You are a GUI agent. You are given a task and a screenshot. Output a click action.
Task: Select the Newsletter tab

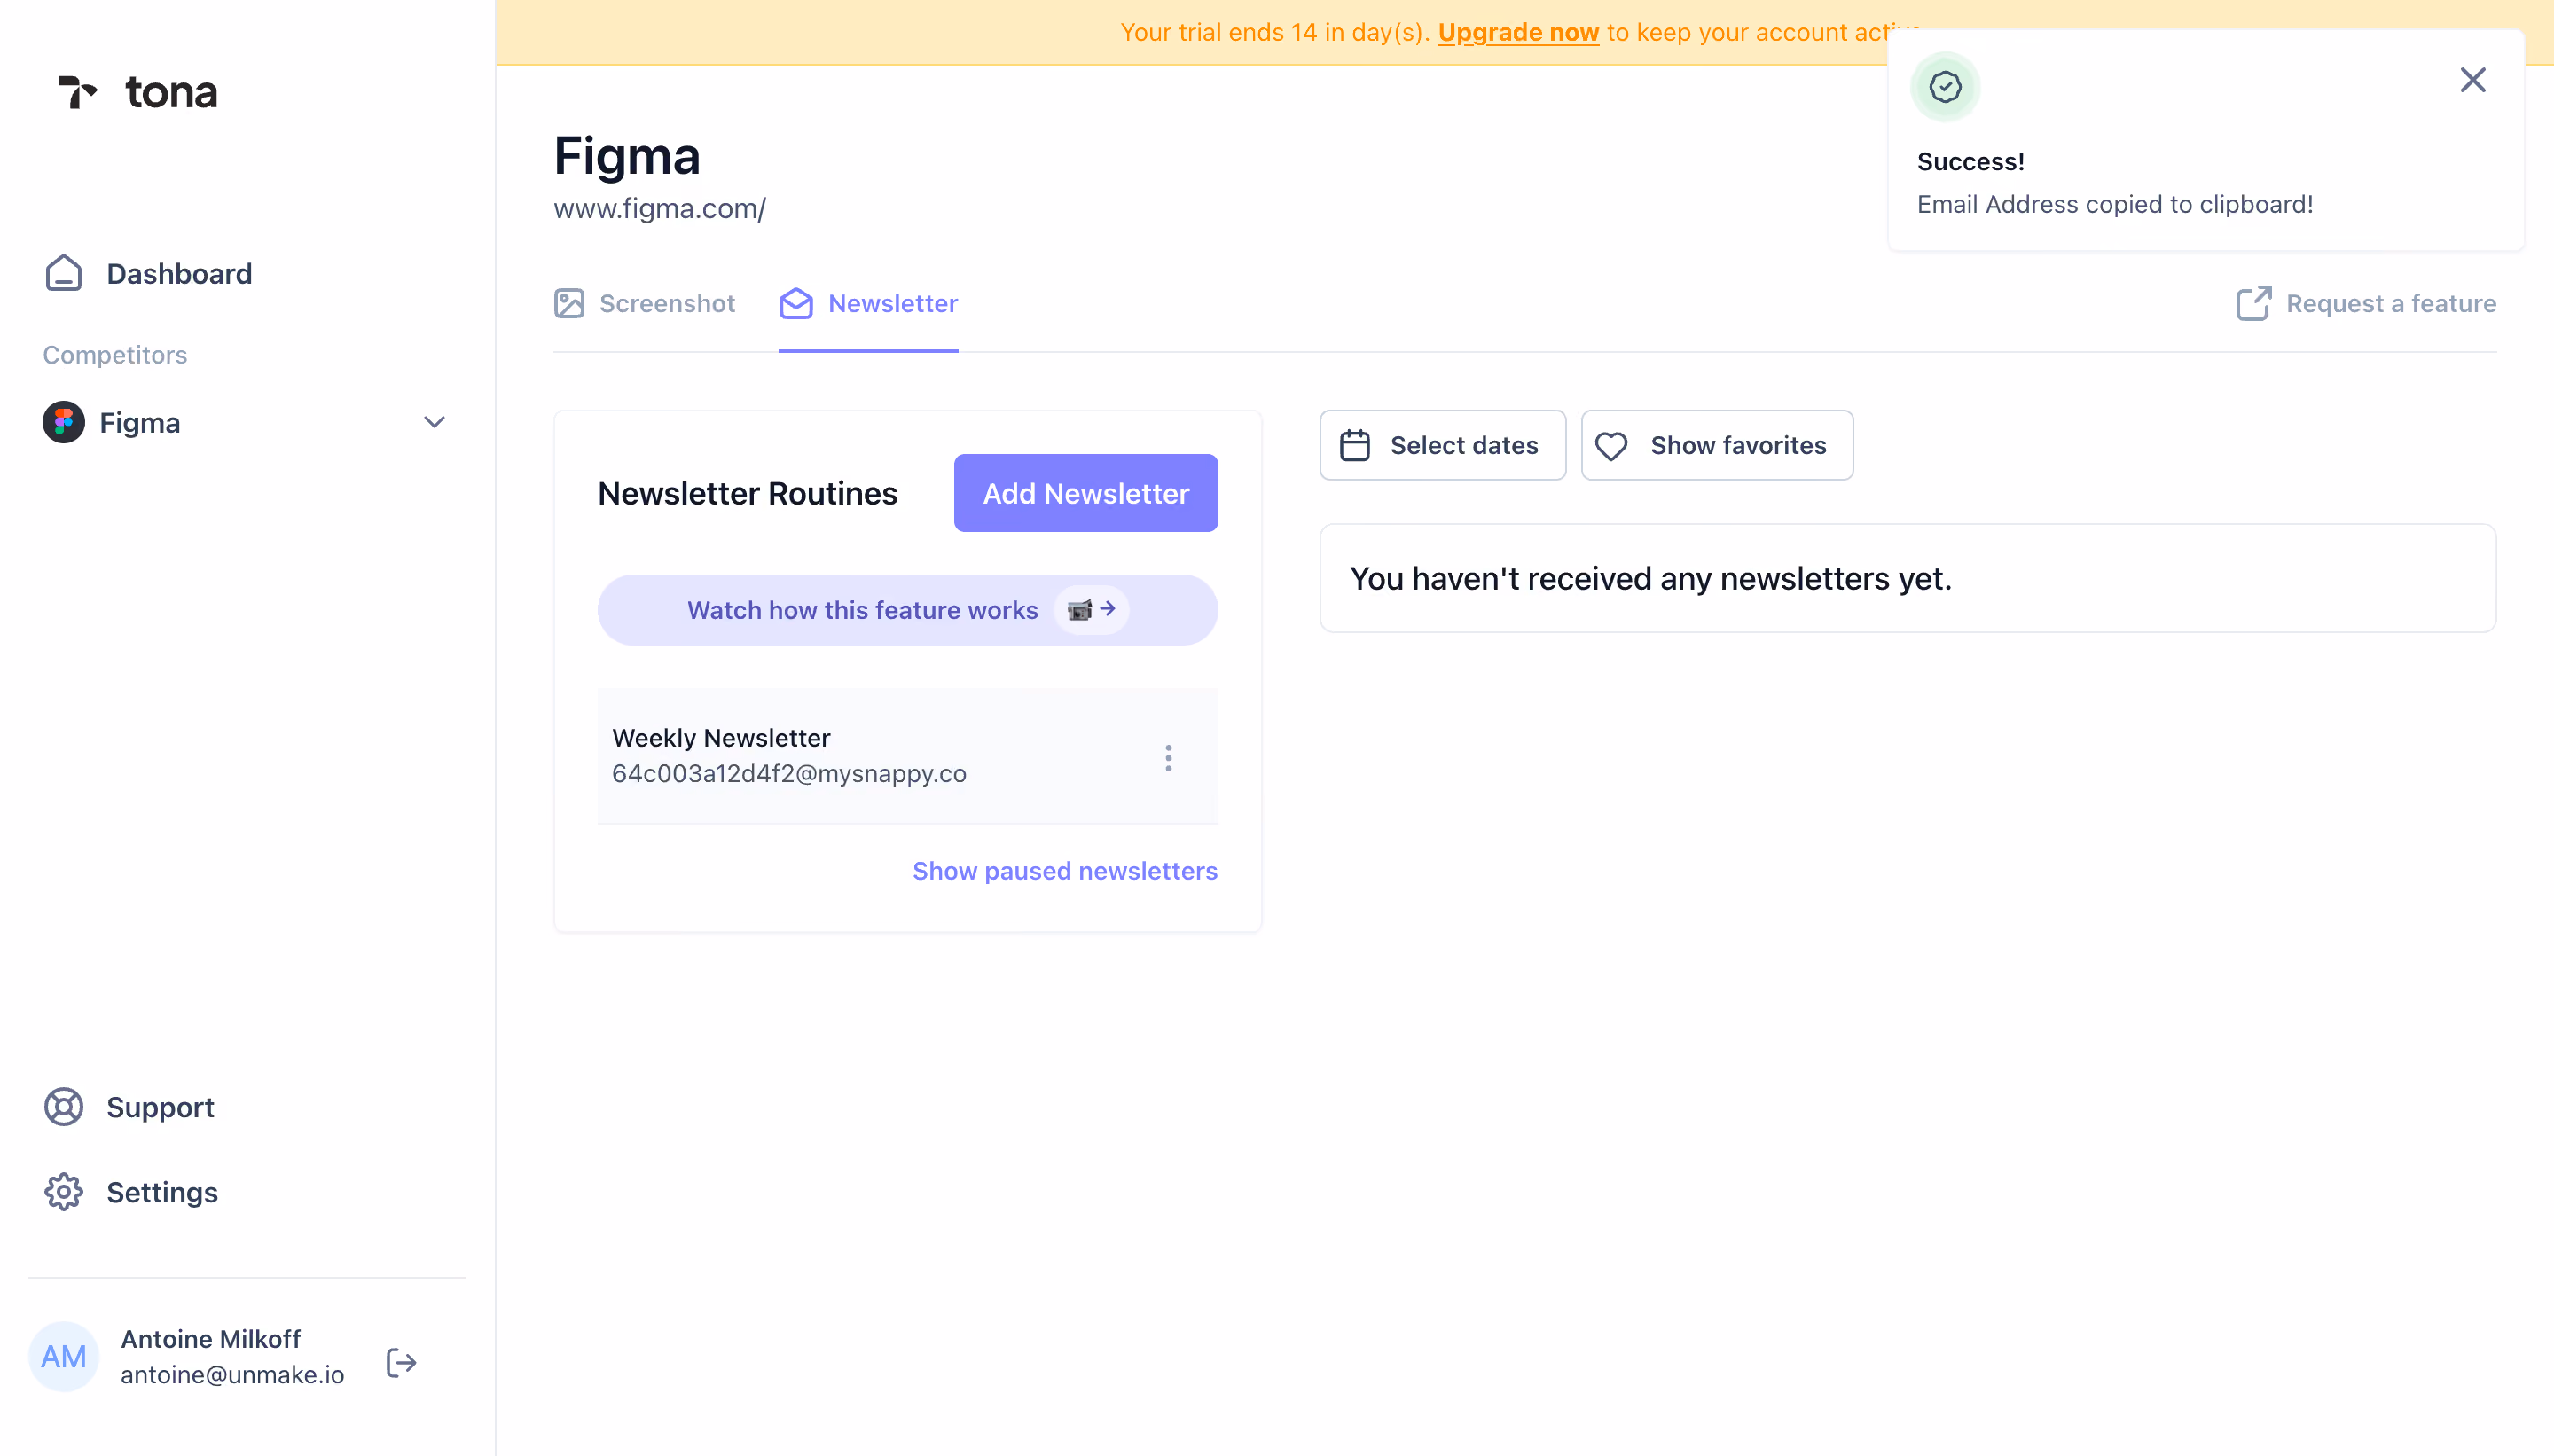pyautogui.click(x=868, y=303)
